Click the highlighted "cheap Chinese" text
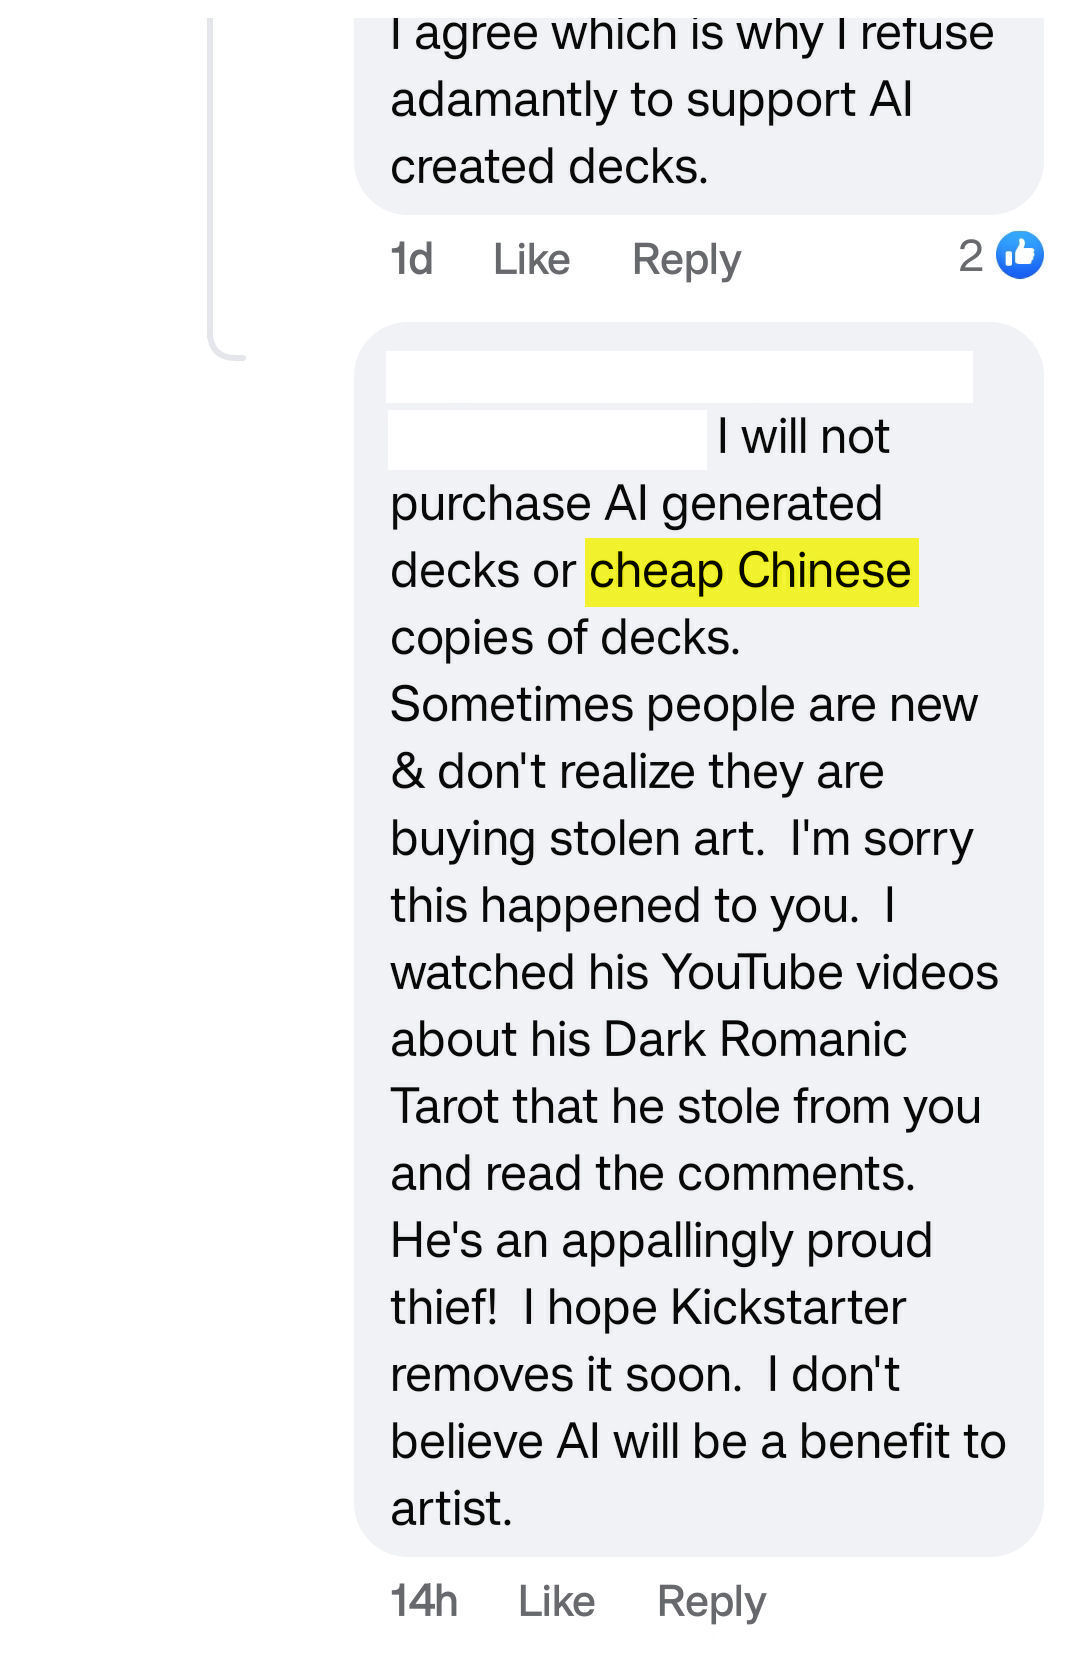The height and width of the screenshot is (1662, 1080). [x=751, y=572]
